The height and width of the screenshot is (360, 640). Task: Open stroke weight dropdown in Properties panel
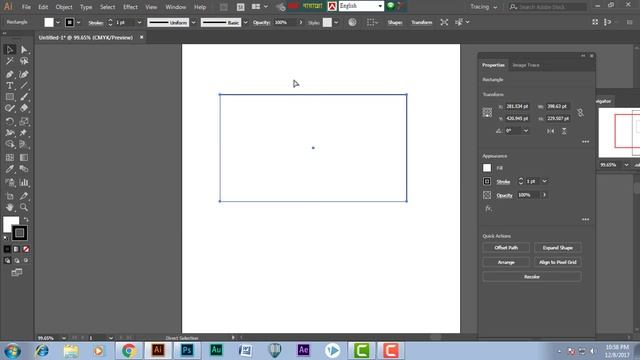point(544,181)
